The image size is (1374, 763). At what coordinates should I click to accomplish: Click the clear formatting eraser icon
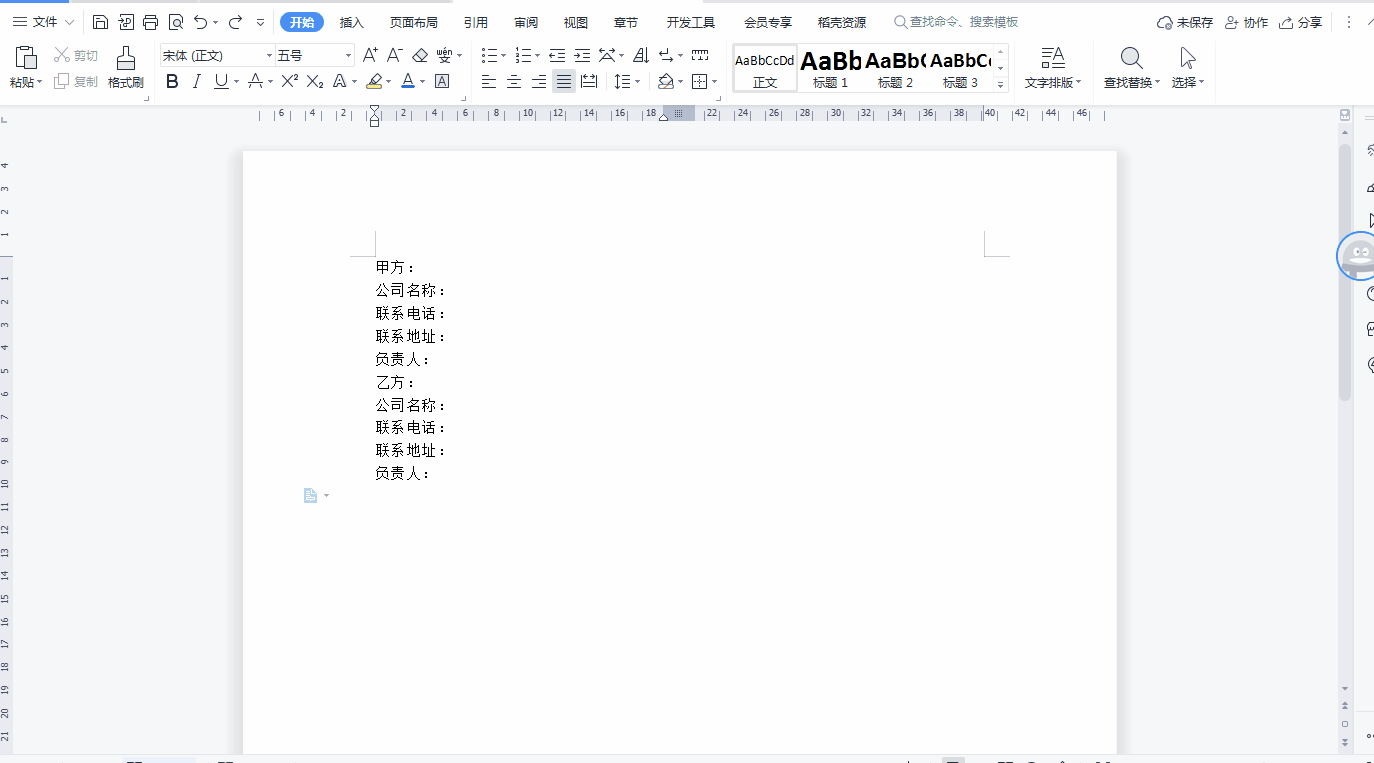[x=420, y=55]
